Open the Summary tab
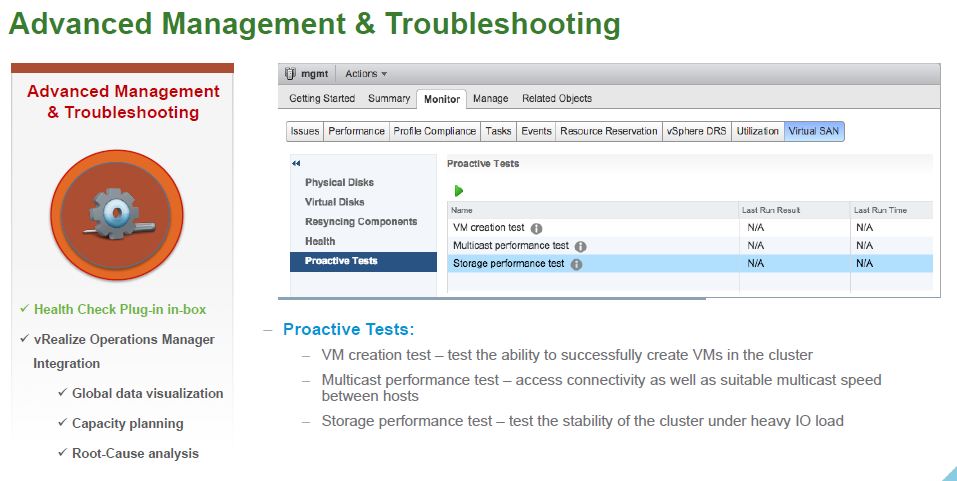957x481 pixels. 388,98
